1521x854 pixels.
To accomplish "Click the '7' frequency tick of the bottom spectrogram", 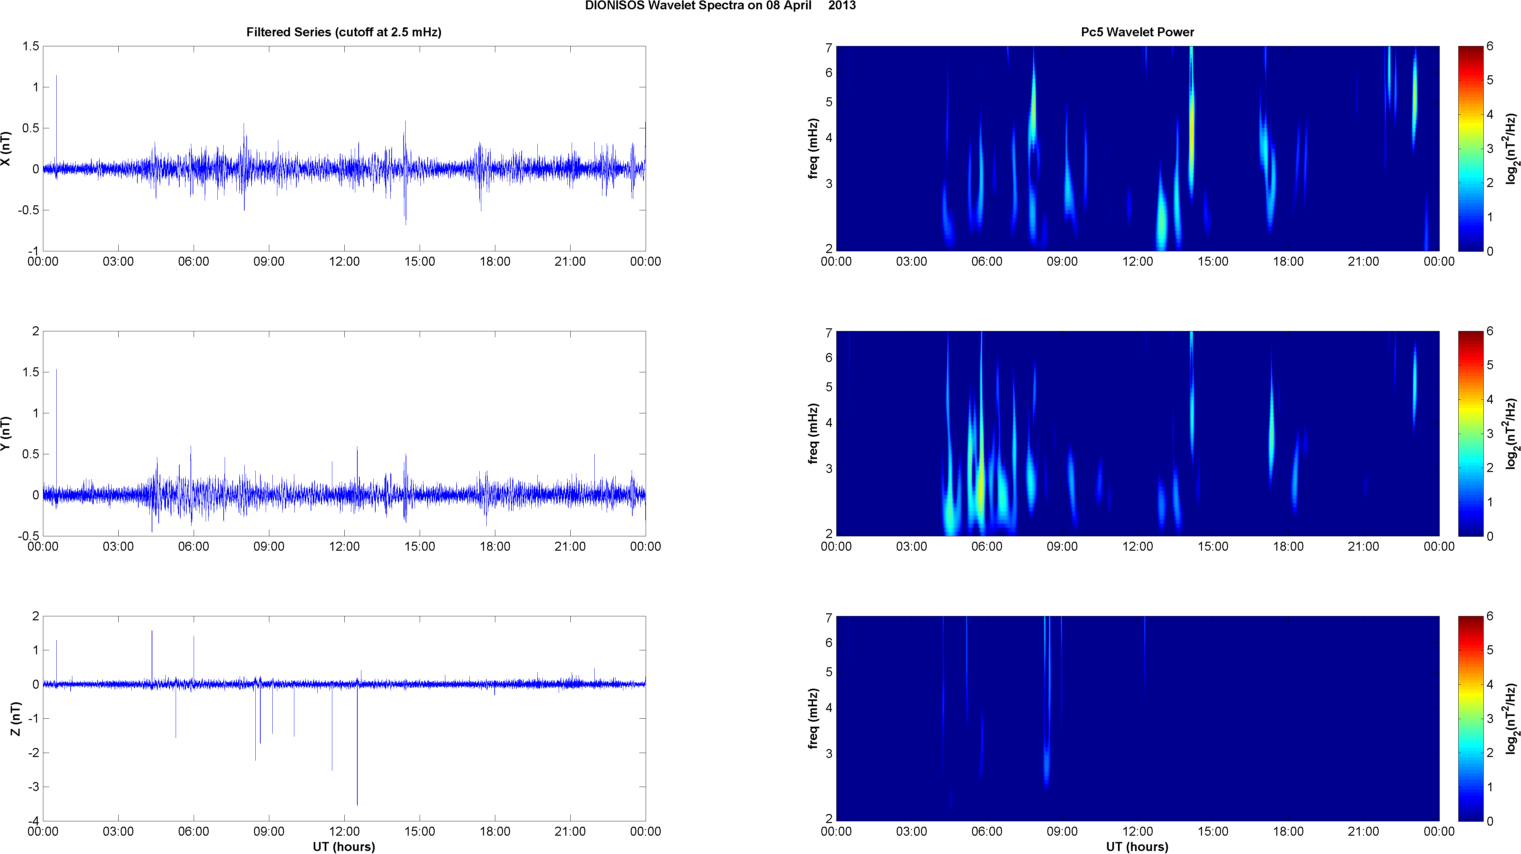I will (829, 618).
